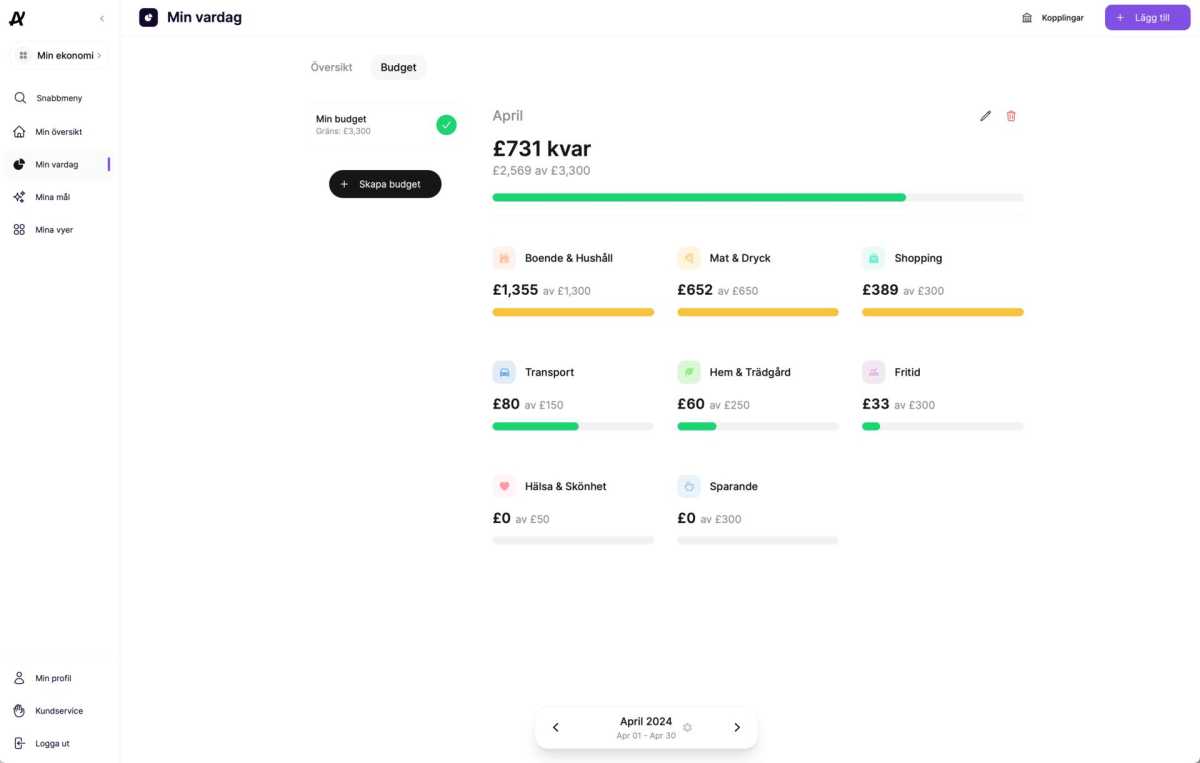1200x763 pixels.
Task: Switch to the Budget tab
Action: pos(398,67)
